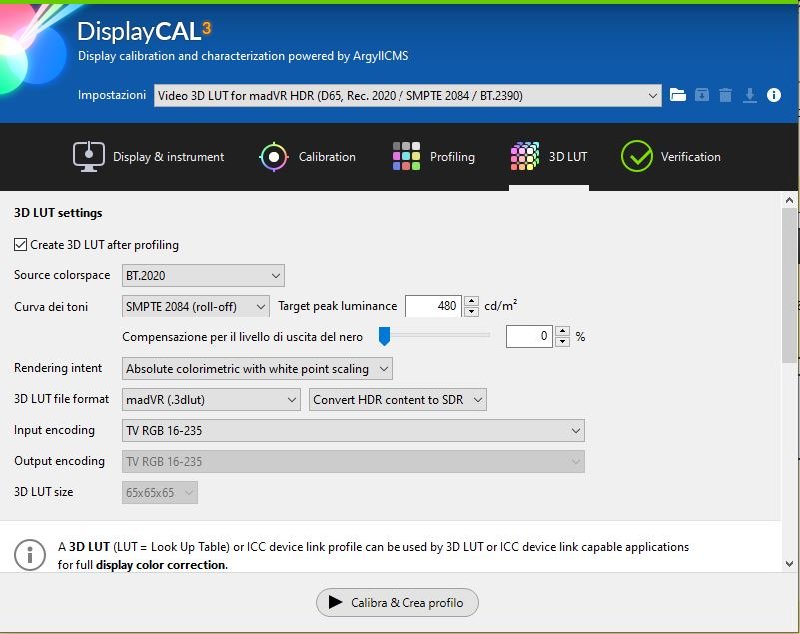Screen dimensions: 800x634
Task: Click the vertical scrollbar up arrow
Action: click(789, 200)
